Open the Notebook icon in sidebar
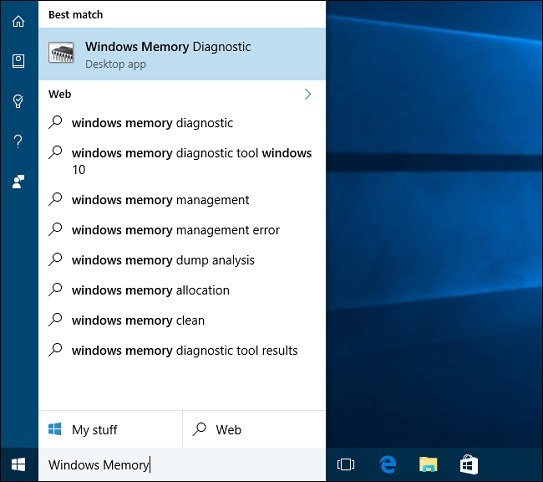This screenshot has width=543, height=482. point(18,61)
